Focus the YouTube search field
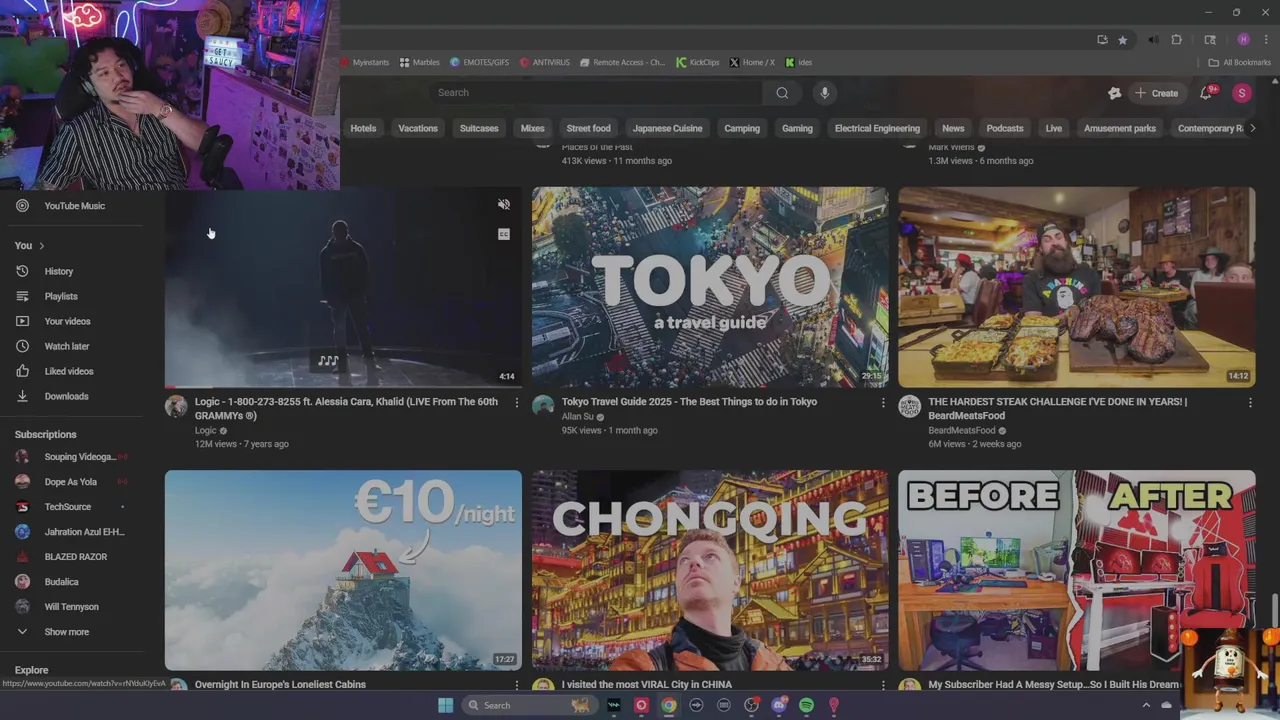1280x720 pixels. pos(597,93)
